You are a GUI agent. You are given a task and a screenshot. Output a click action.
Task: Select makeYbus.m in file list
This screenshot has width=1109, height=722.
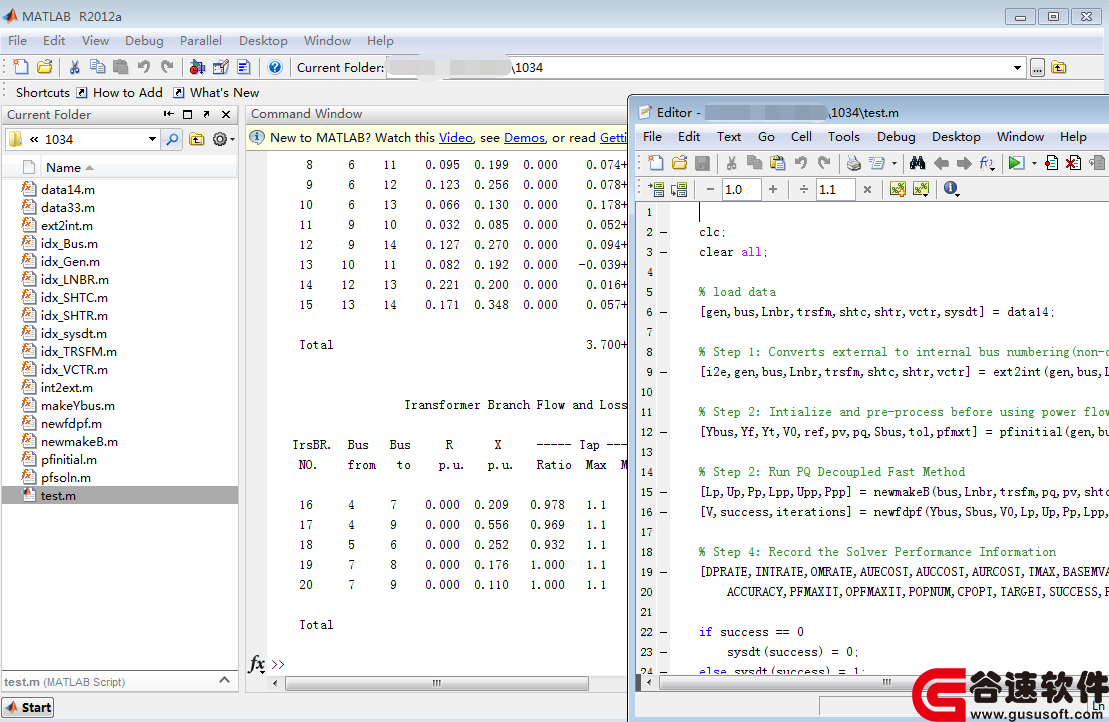click(77, 406)
